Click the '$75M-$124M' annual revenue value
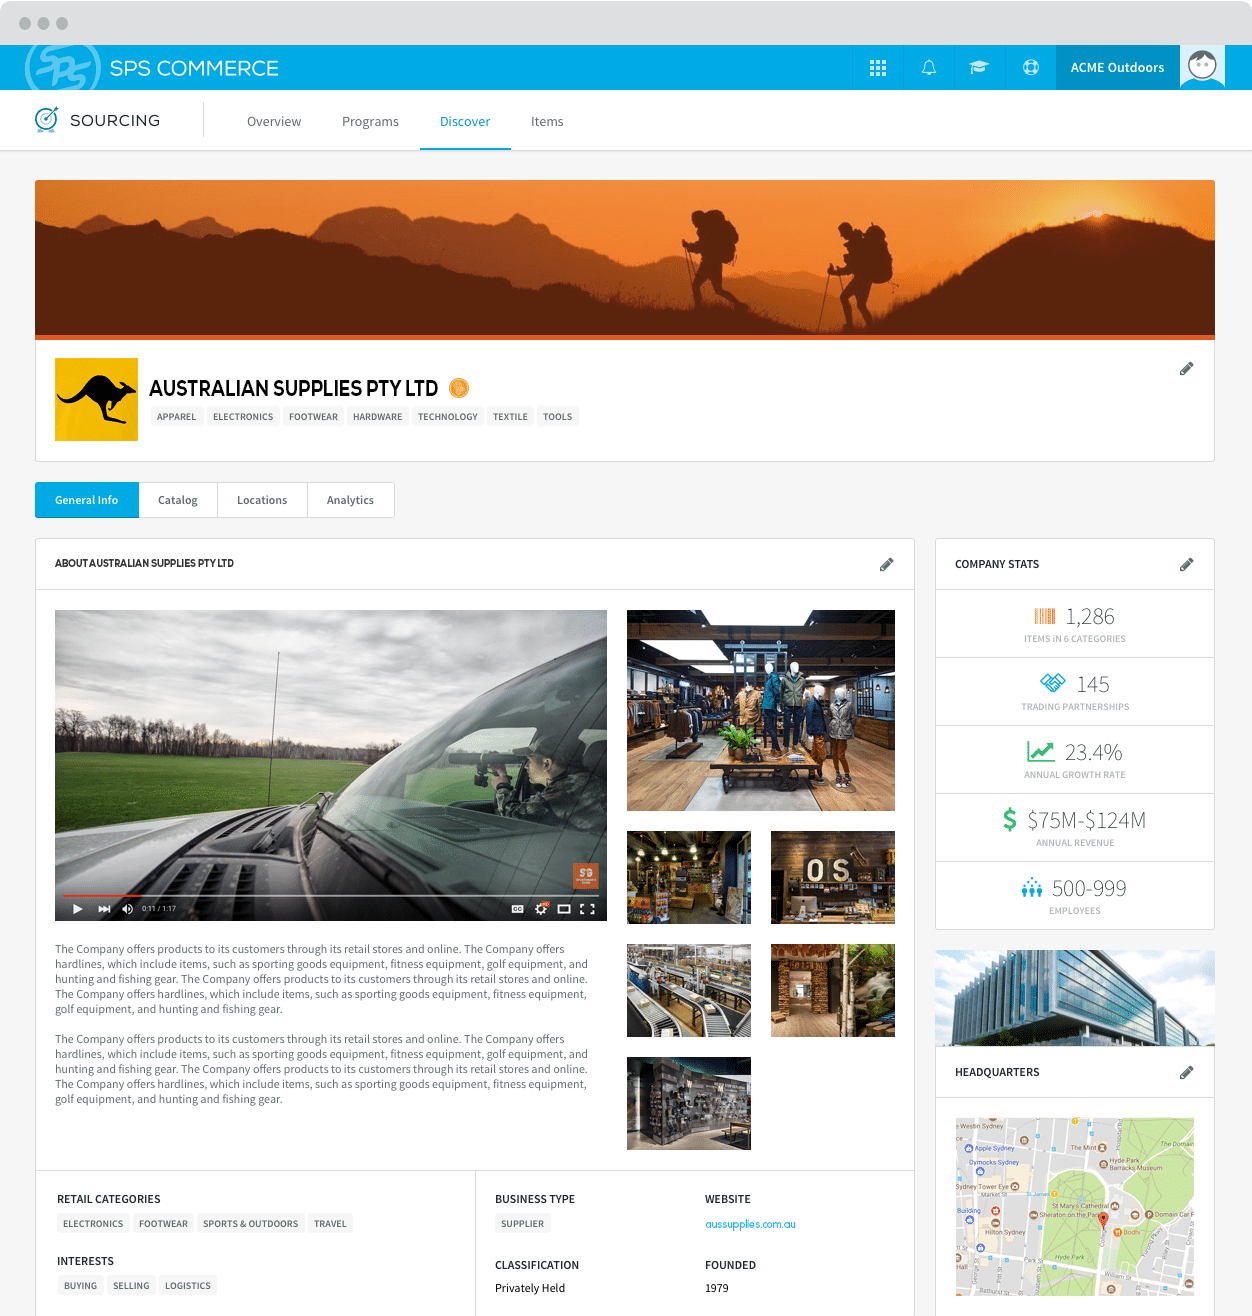1252x1316 pixels. tap(1087, 821)
